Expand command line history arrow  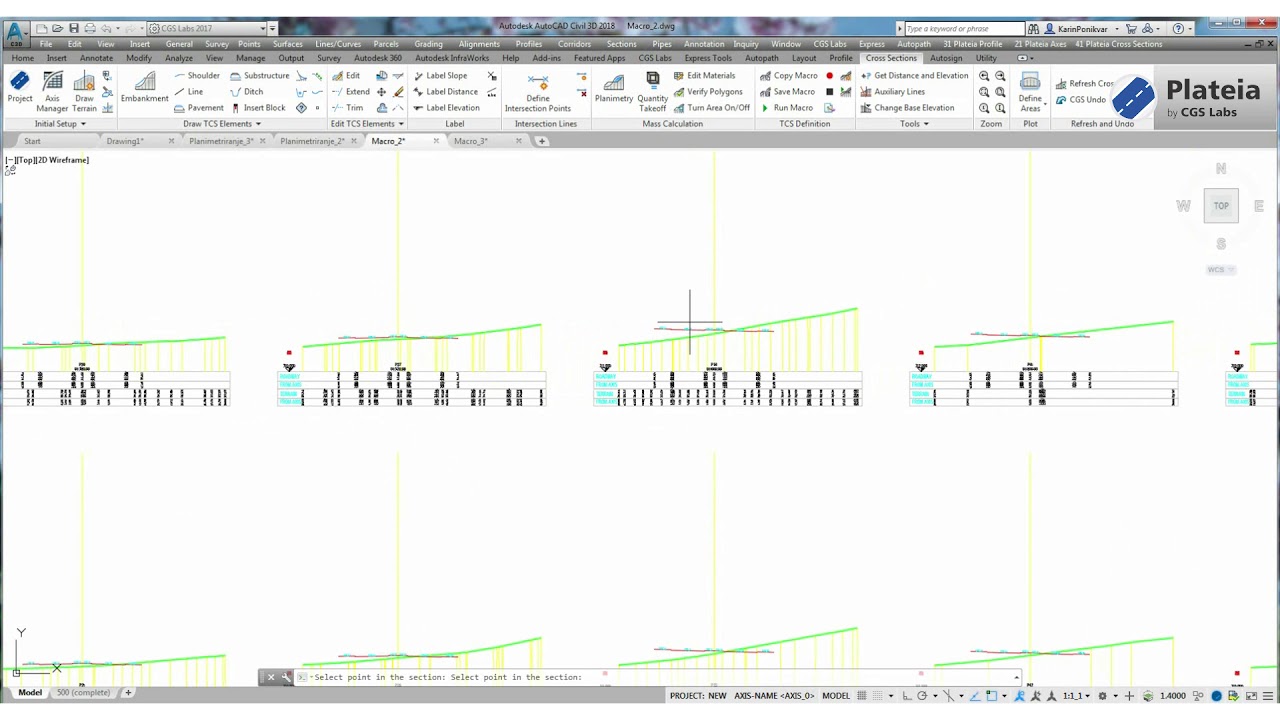pyautogui.click(x=1016, y=677)
